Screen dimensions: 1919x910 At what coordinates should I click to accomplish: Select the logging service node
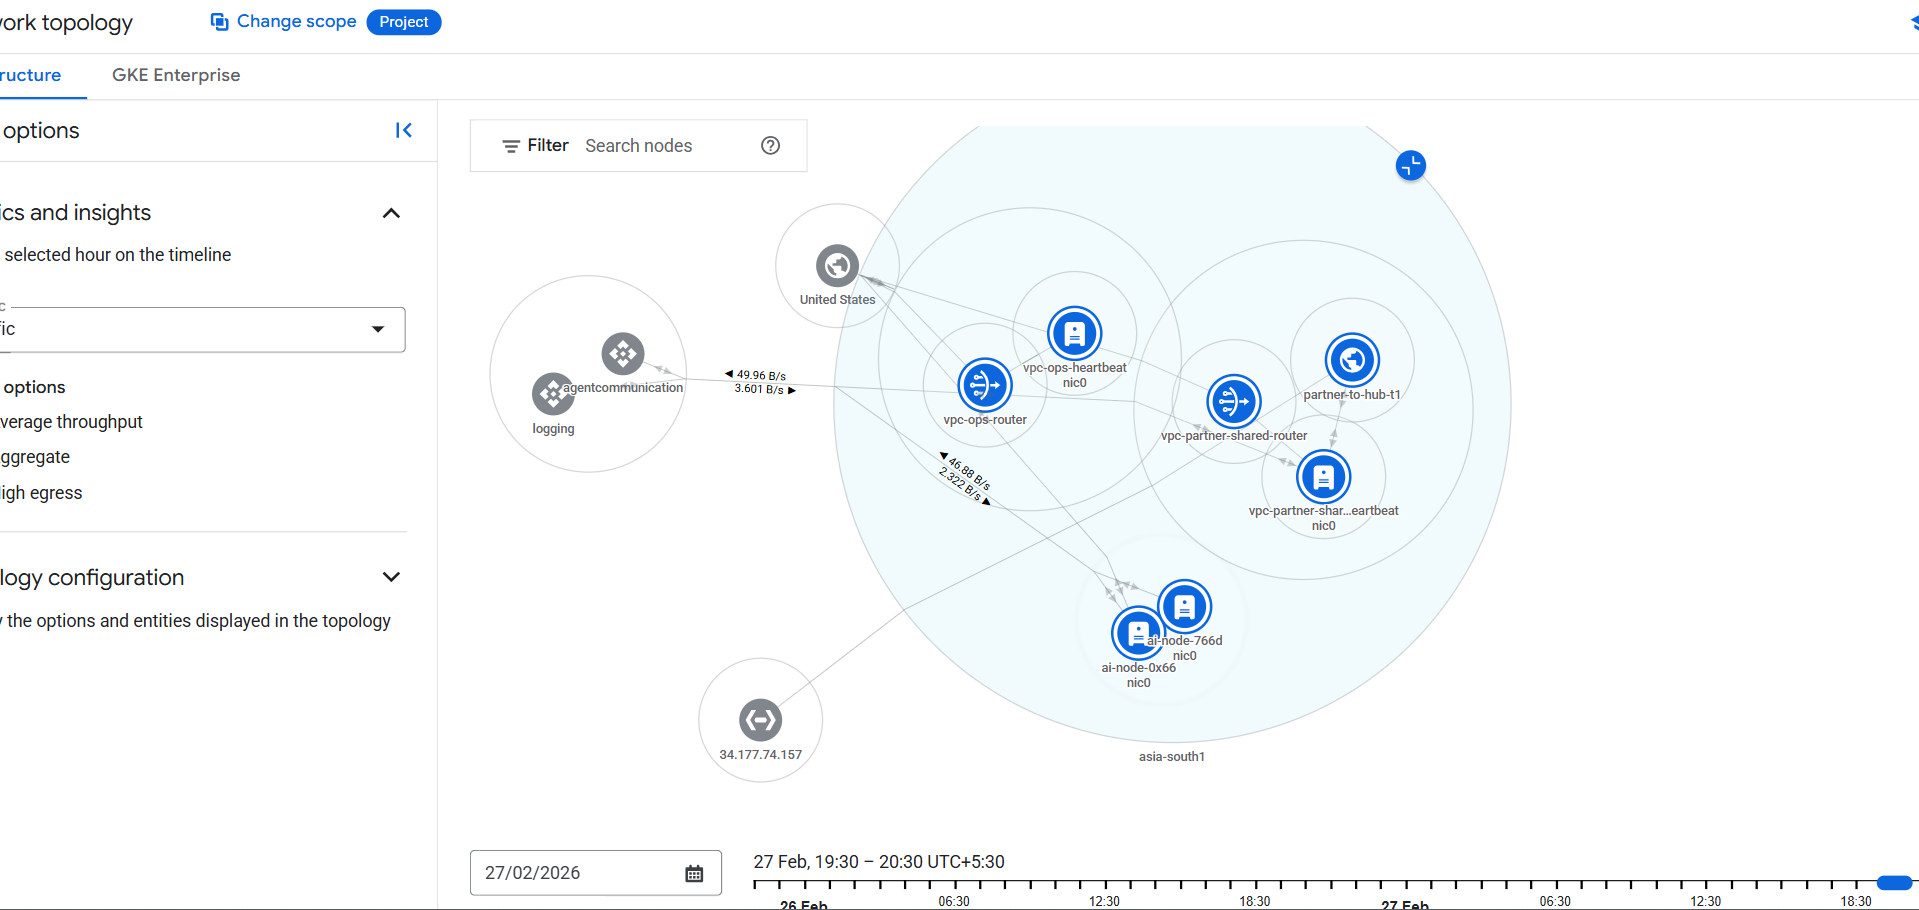coord(553,394)
